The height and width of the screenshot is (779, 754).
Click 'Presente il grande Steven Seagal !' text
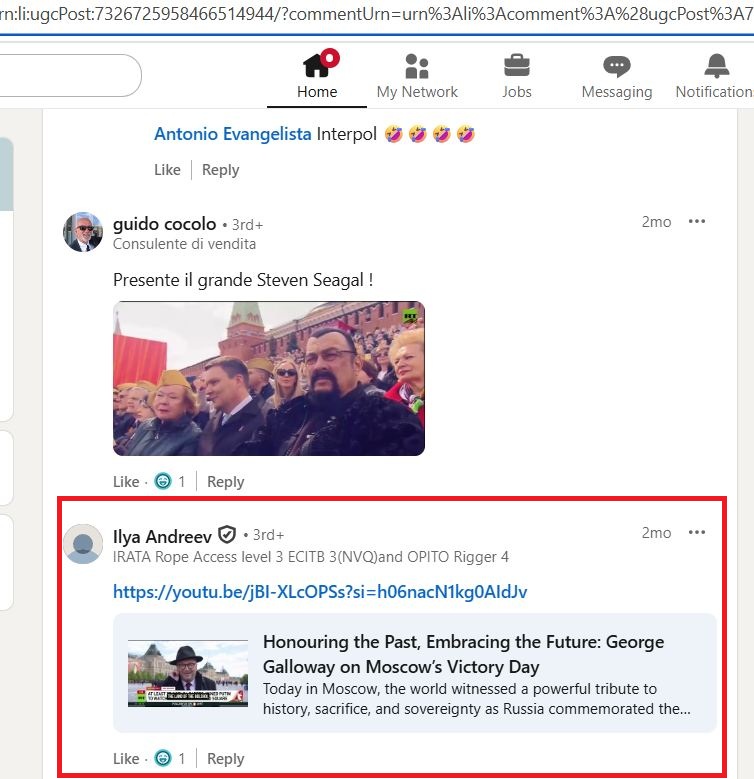243,280
